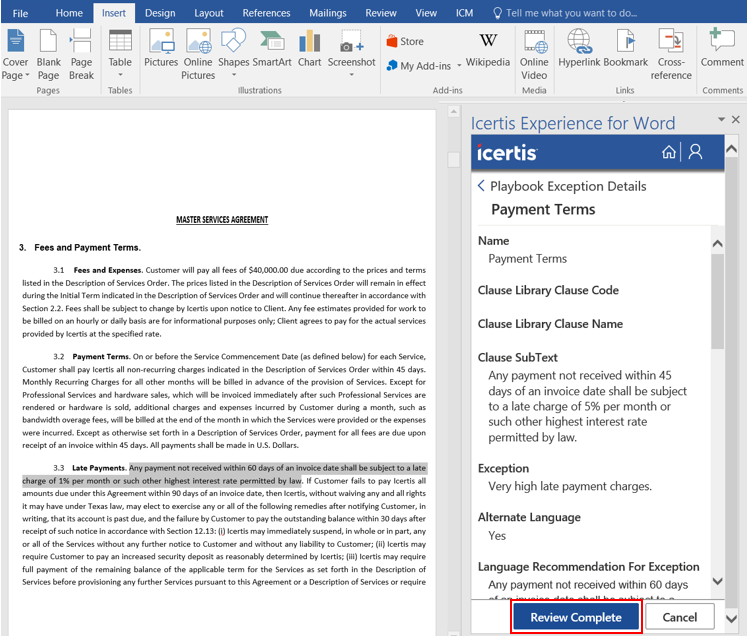Open the Wikipedia add-in

coord(488,52)
